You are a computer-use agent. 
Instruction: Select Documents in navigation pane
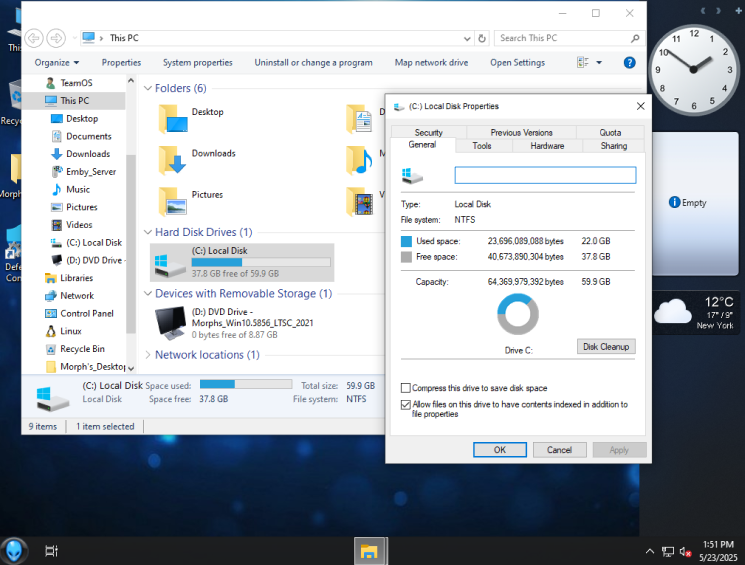pos(88,136)
